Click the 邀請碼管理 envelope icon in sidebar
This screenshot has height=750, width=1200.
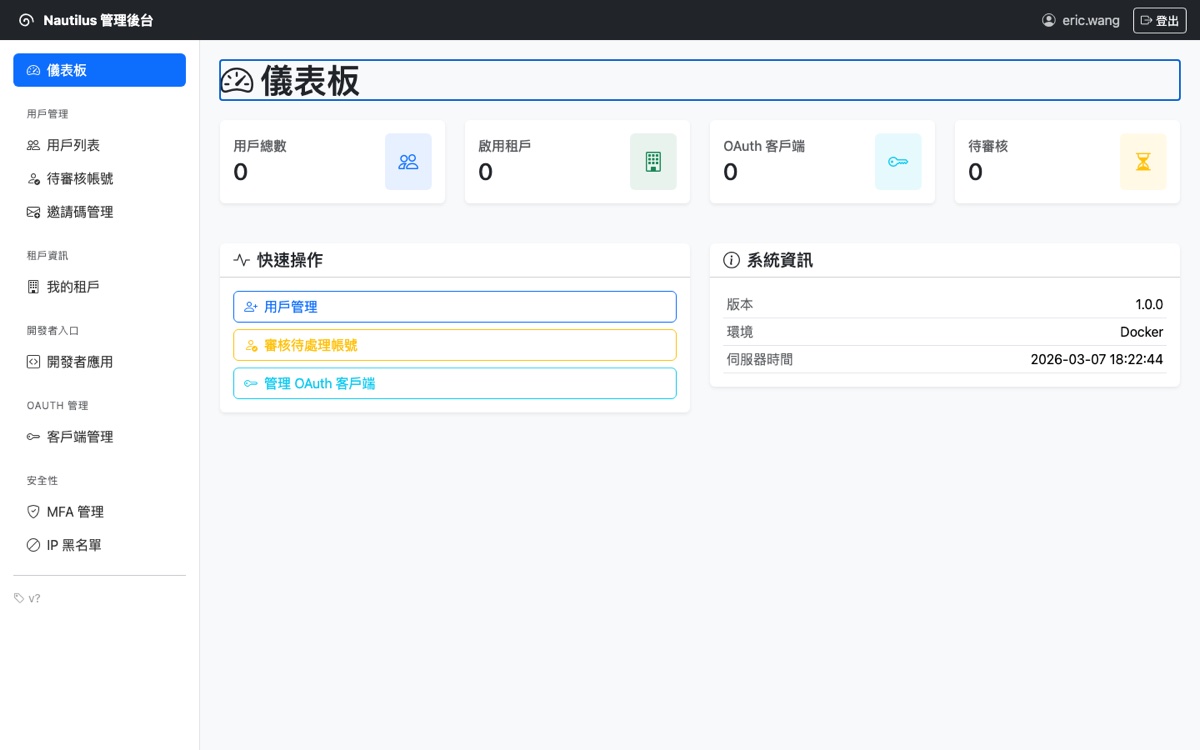pos(33,212)
